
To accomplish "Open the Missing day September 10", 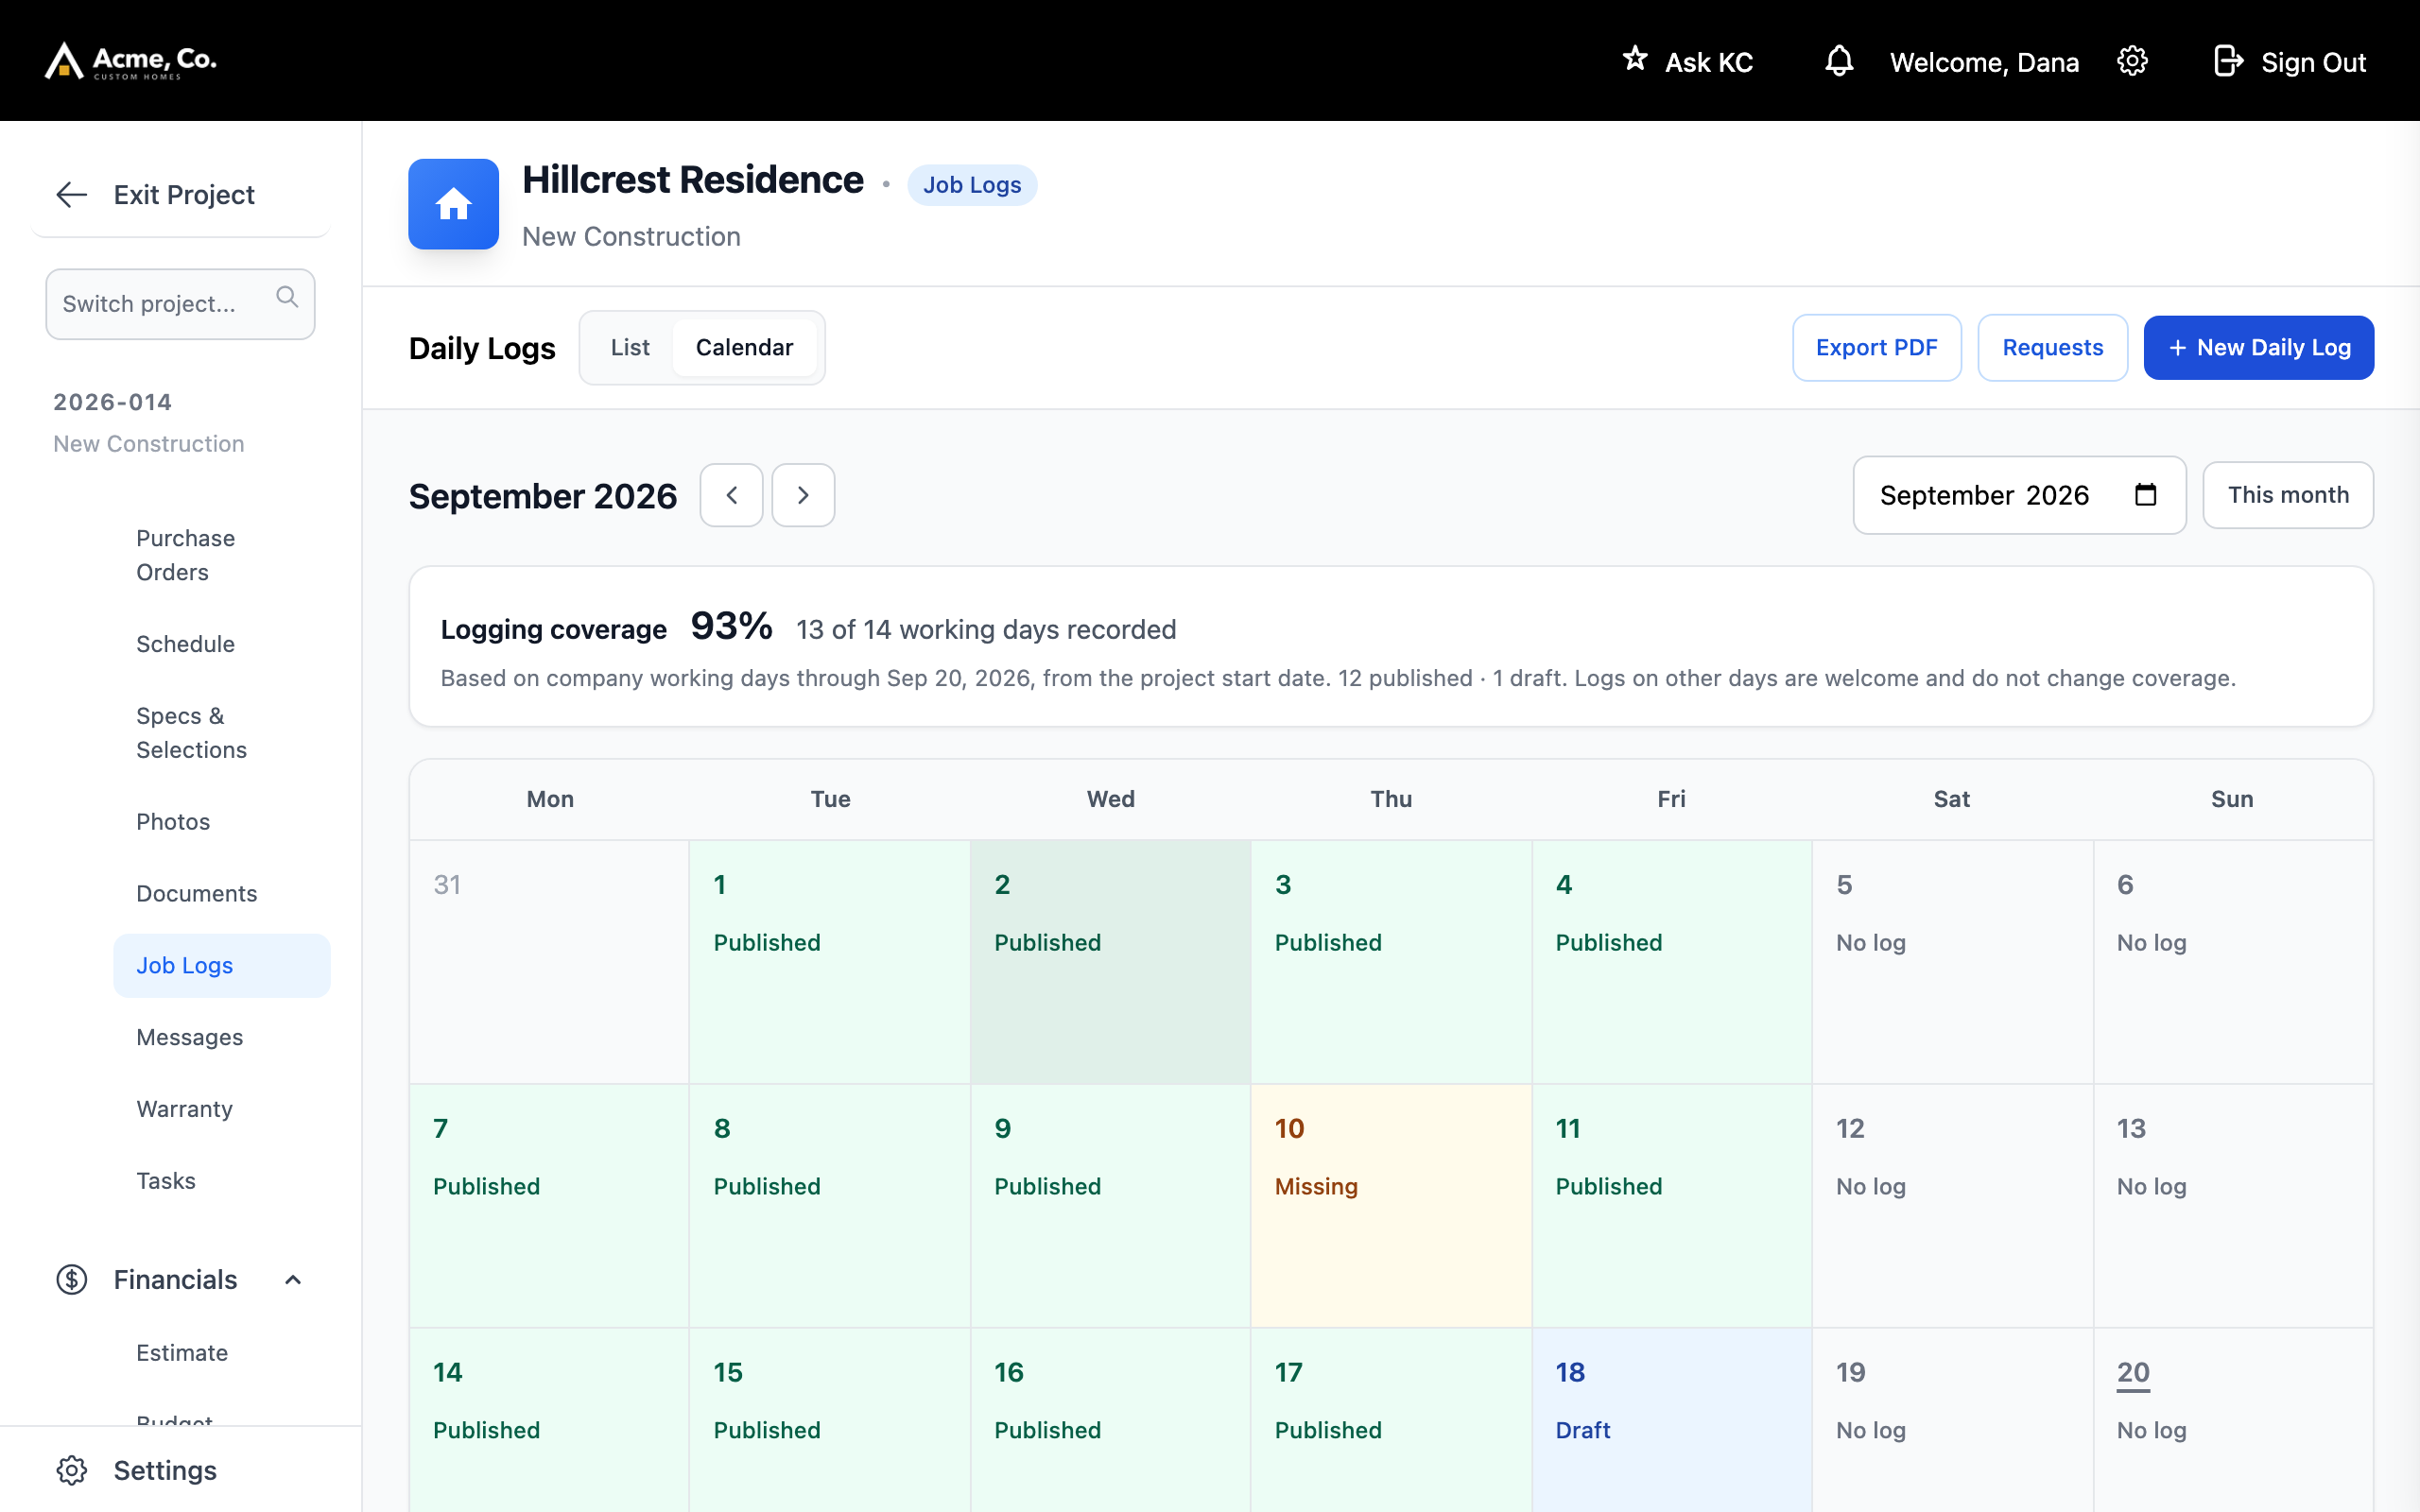I will (x=1391, y=1206).
